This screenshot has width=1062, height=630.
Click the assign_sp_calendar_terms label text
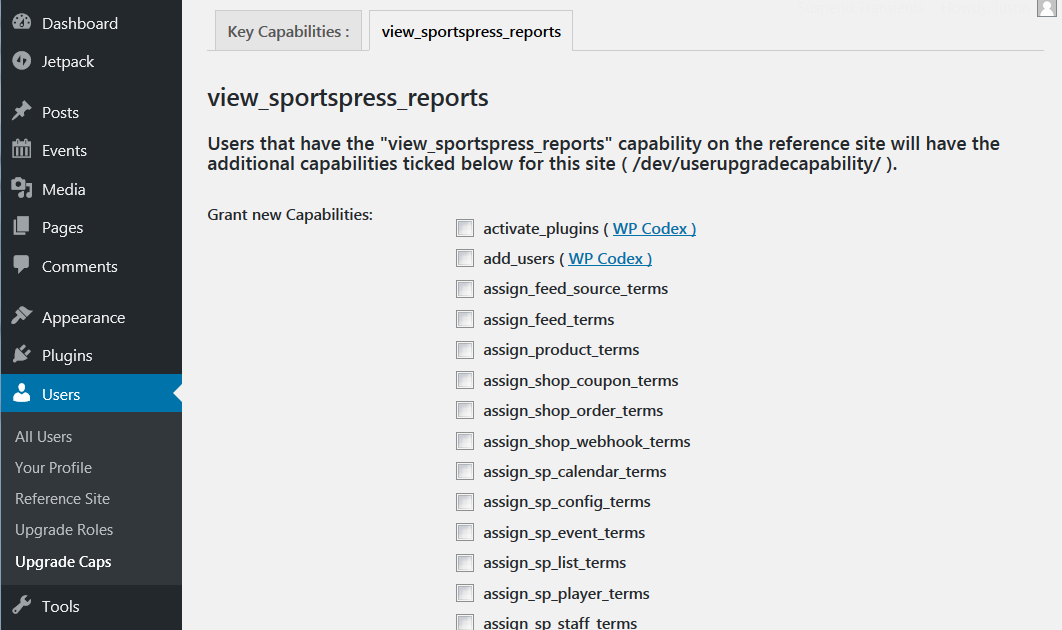575,471
